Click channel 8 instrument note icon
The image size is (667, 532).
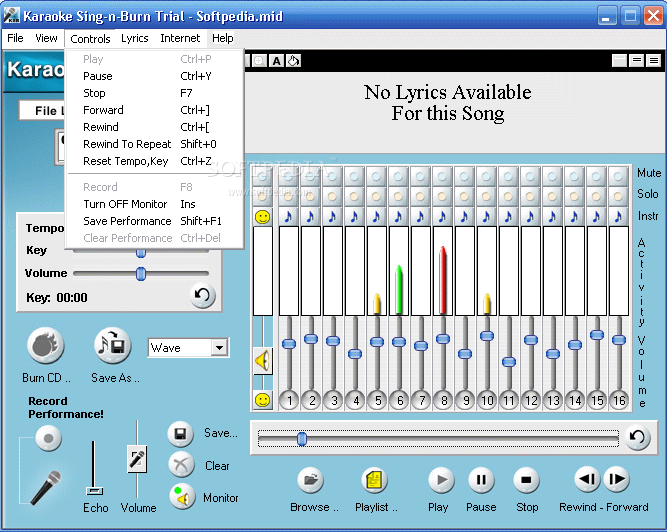(442, 217)
